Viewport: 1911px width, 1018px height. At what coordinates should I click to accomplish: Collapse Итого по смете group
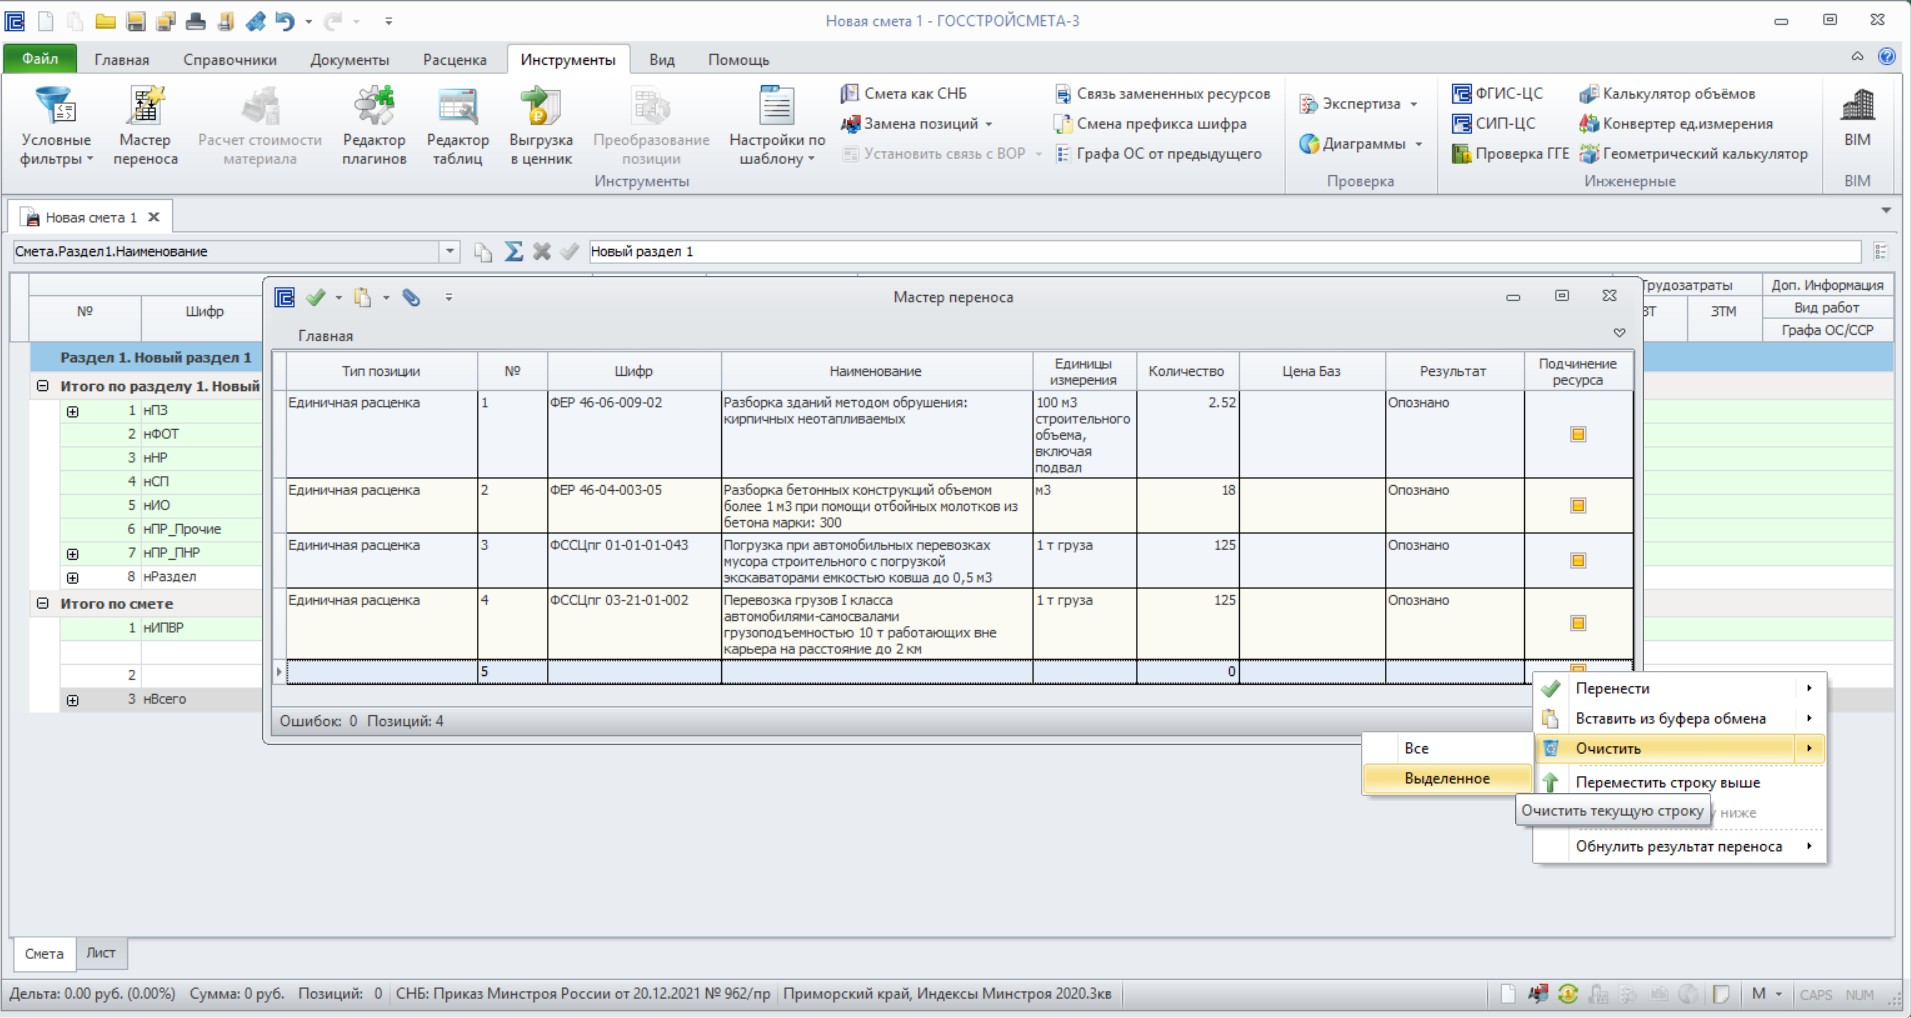tap(42, 603)
